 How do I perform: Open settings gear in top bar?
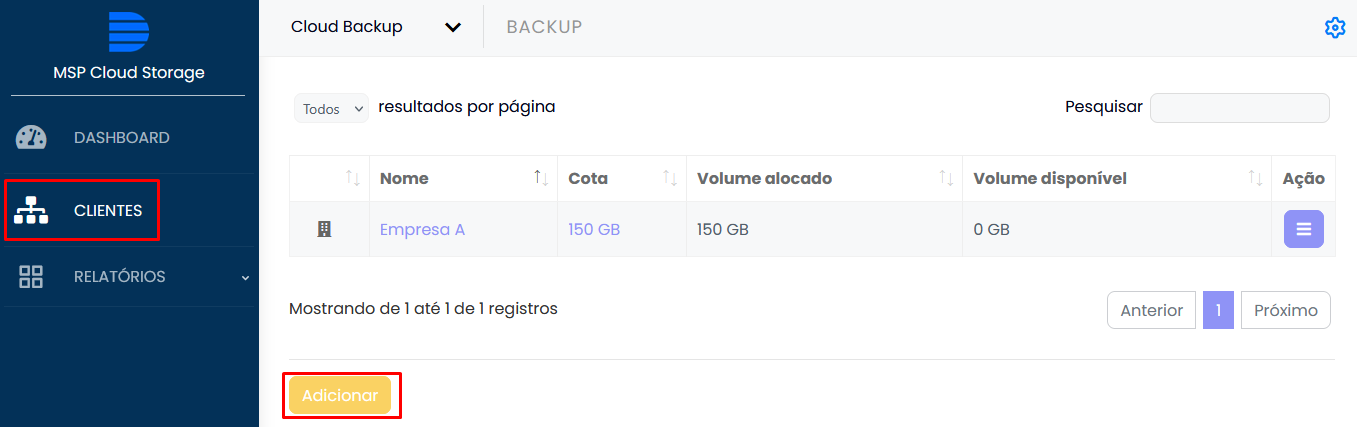(1335, 28)
